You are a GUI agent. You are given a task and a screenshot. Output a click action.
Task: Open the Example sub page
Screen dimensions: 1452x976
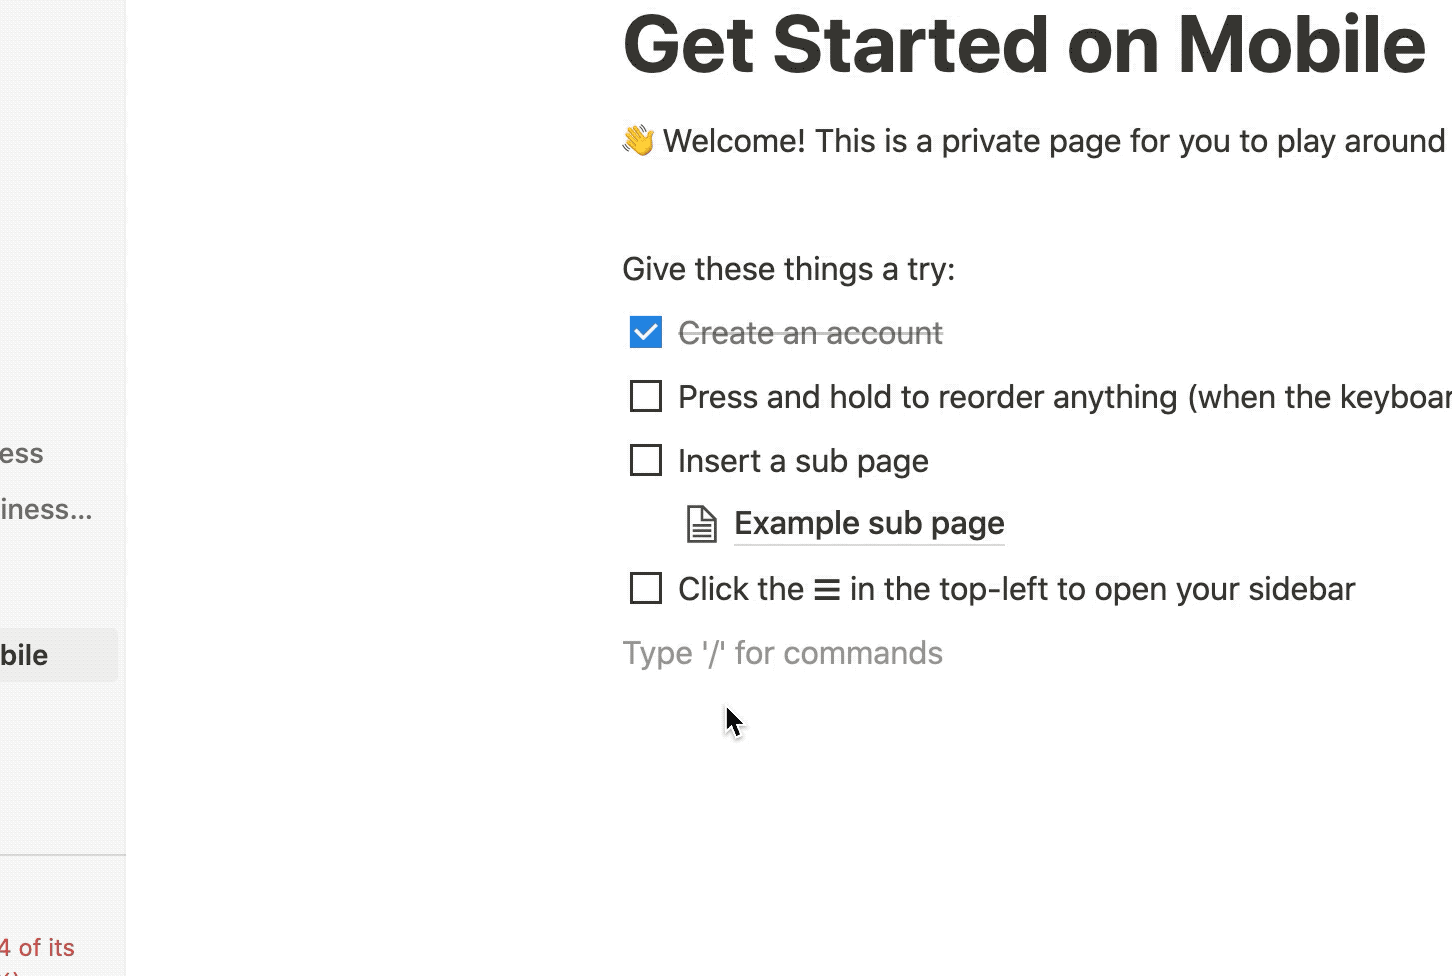(868, 523)
